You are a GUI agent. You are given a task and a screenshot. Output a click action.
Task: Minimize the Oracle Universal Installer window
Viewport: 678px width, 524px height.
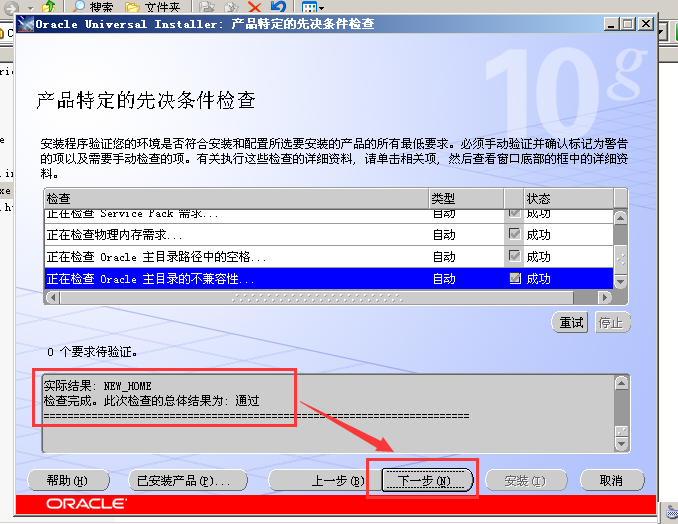coord(611,24)
